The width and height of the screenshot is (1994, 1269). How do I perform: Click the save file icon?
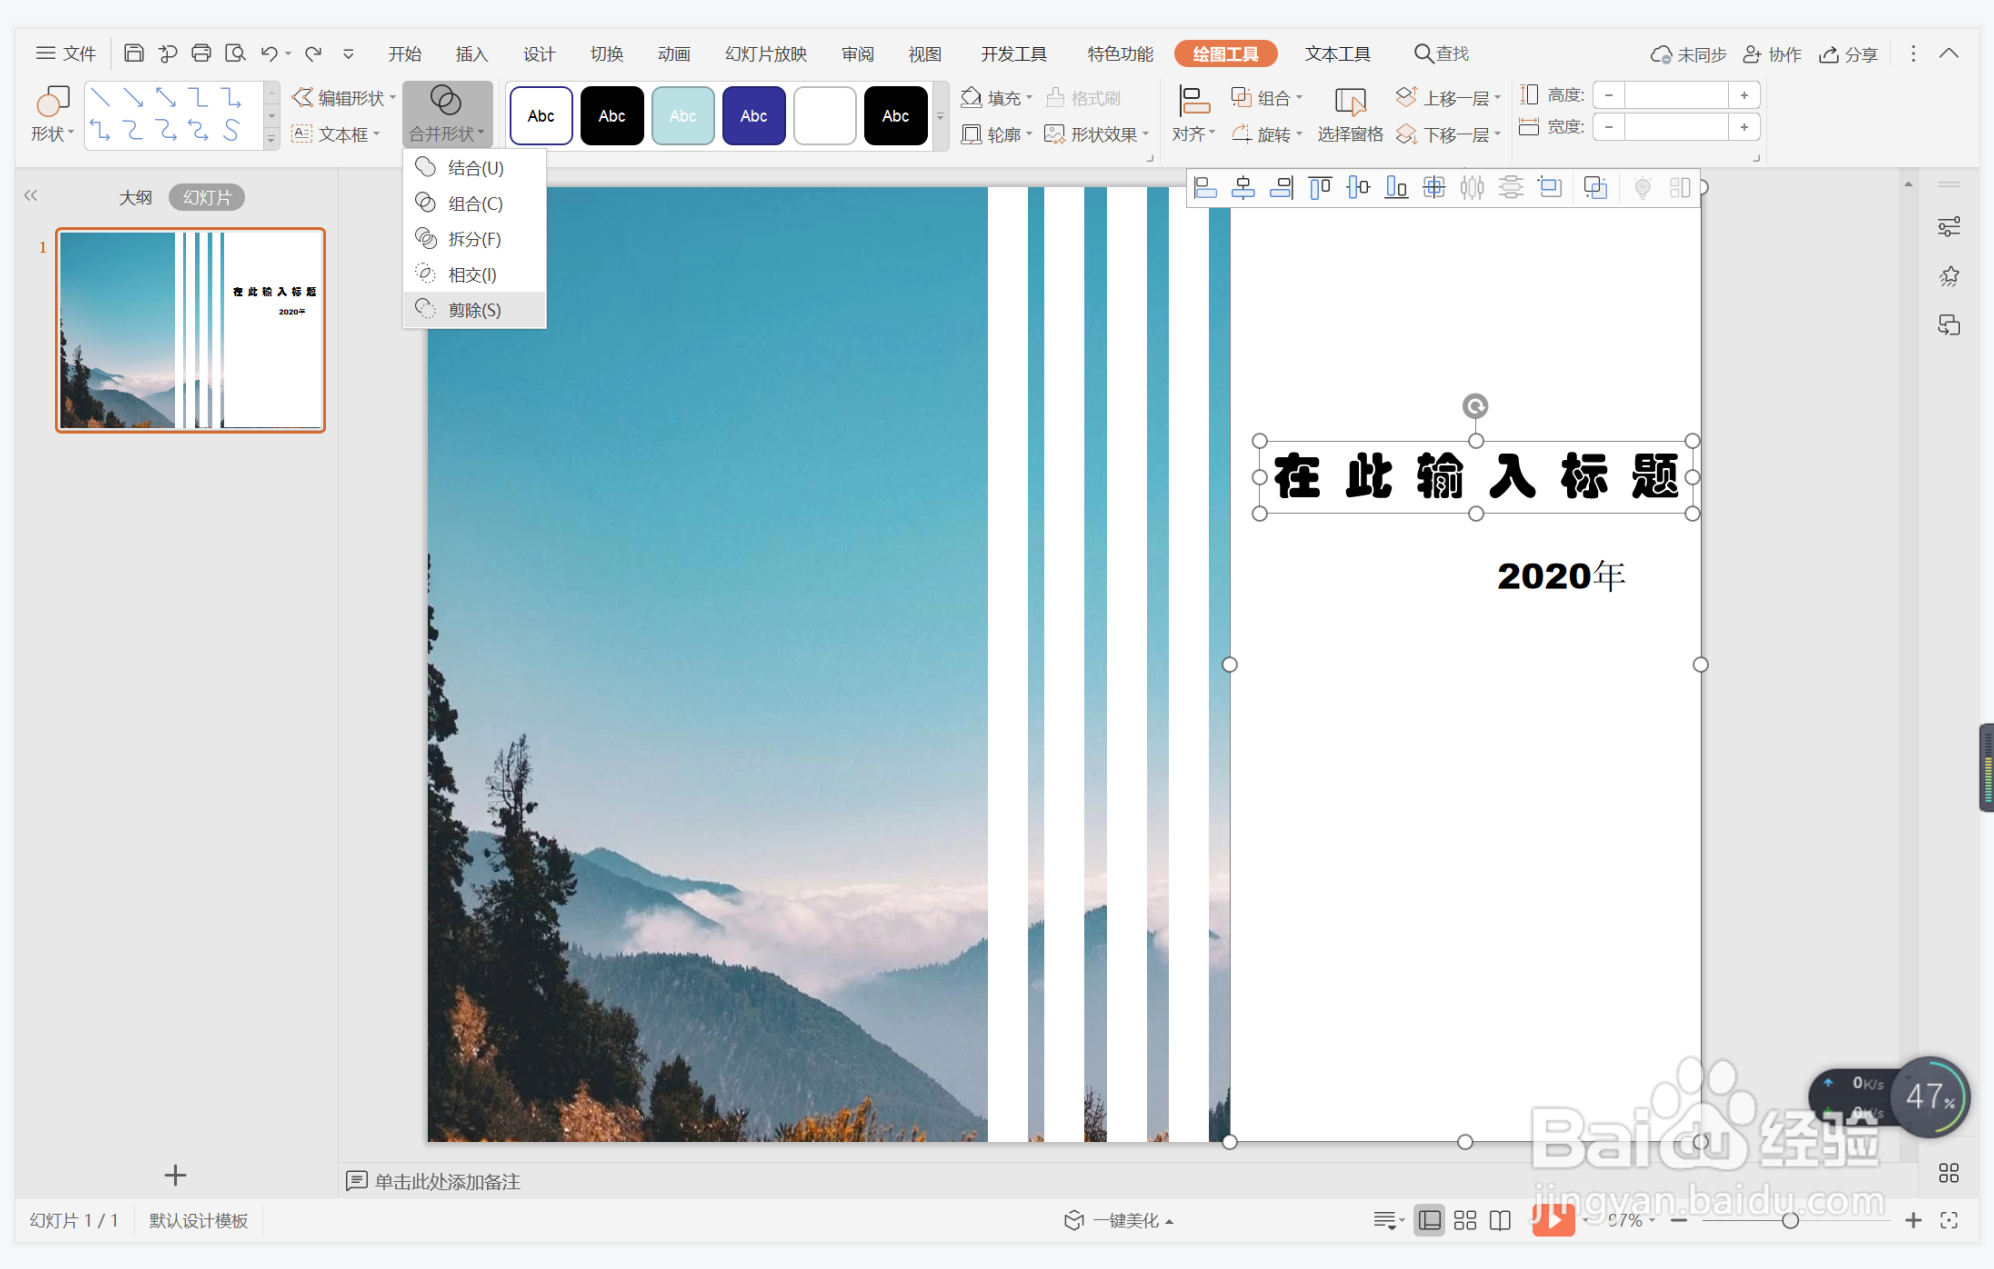point(133,53)
